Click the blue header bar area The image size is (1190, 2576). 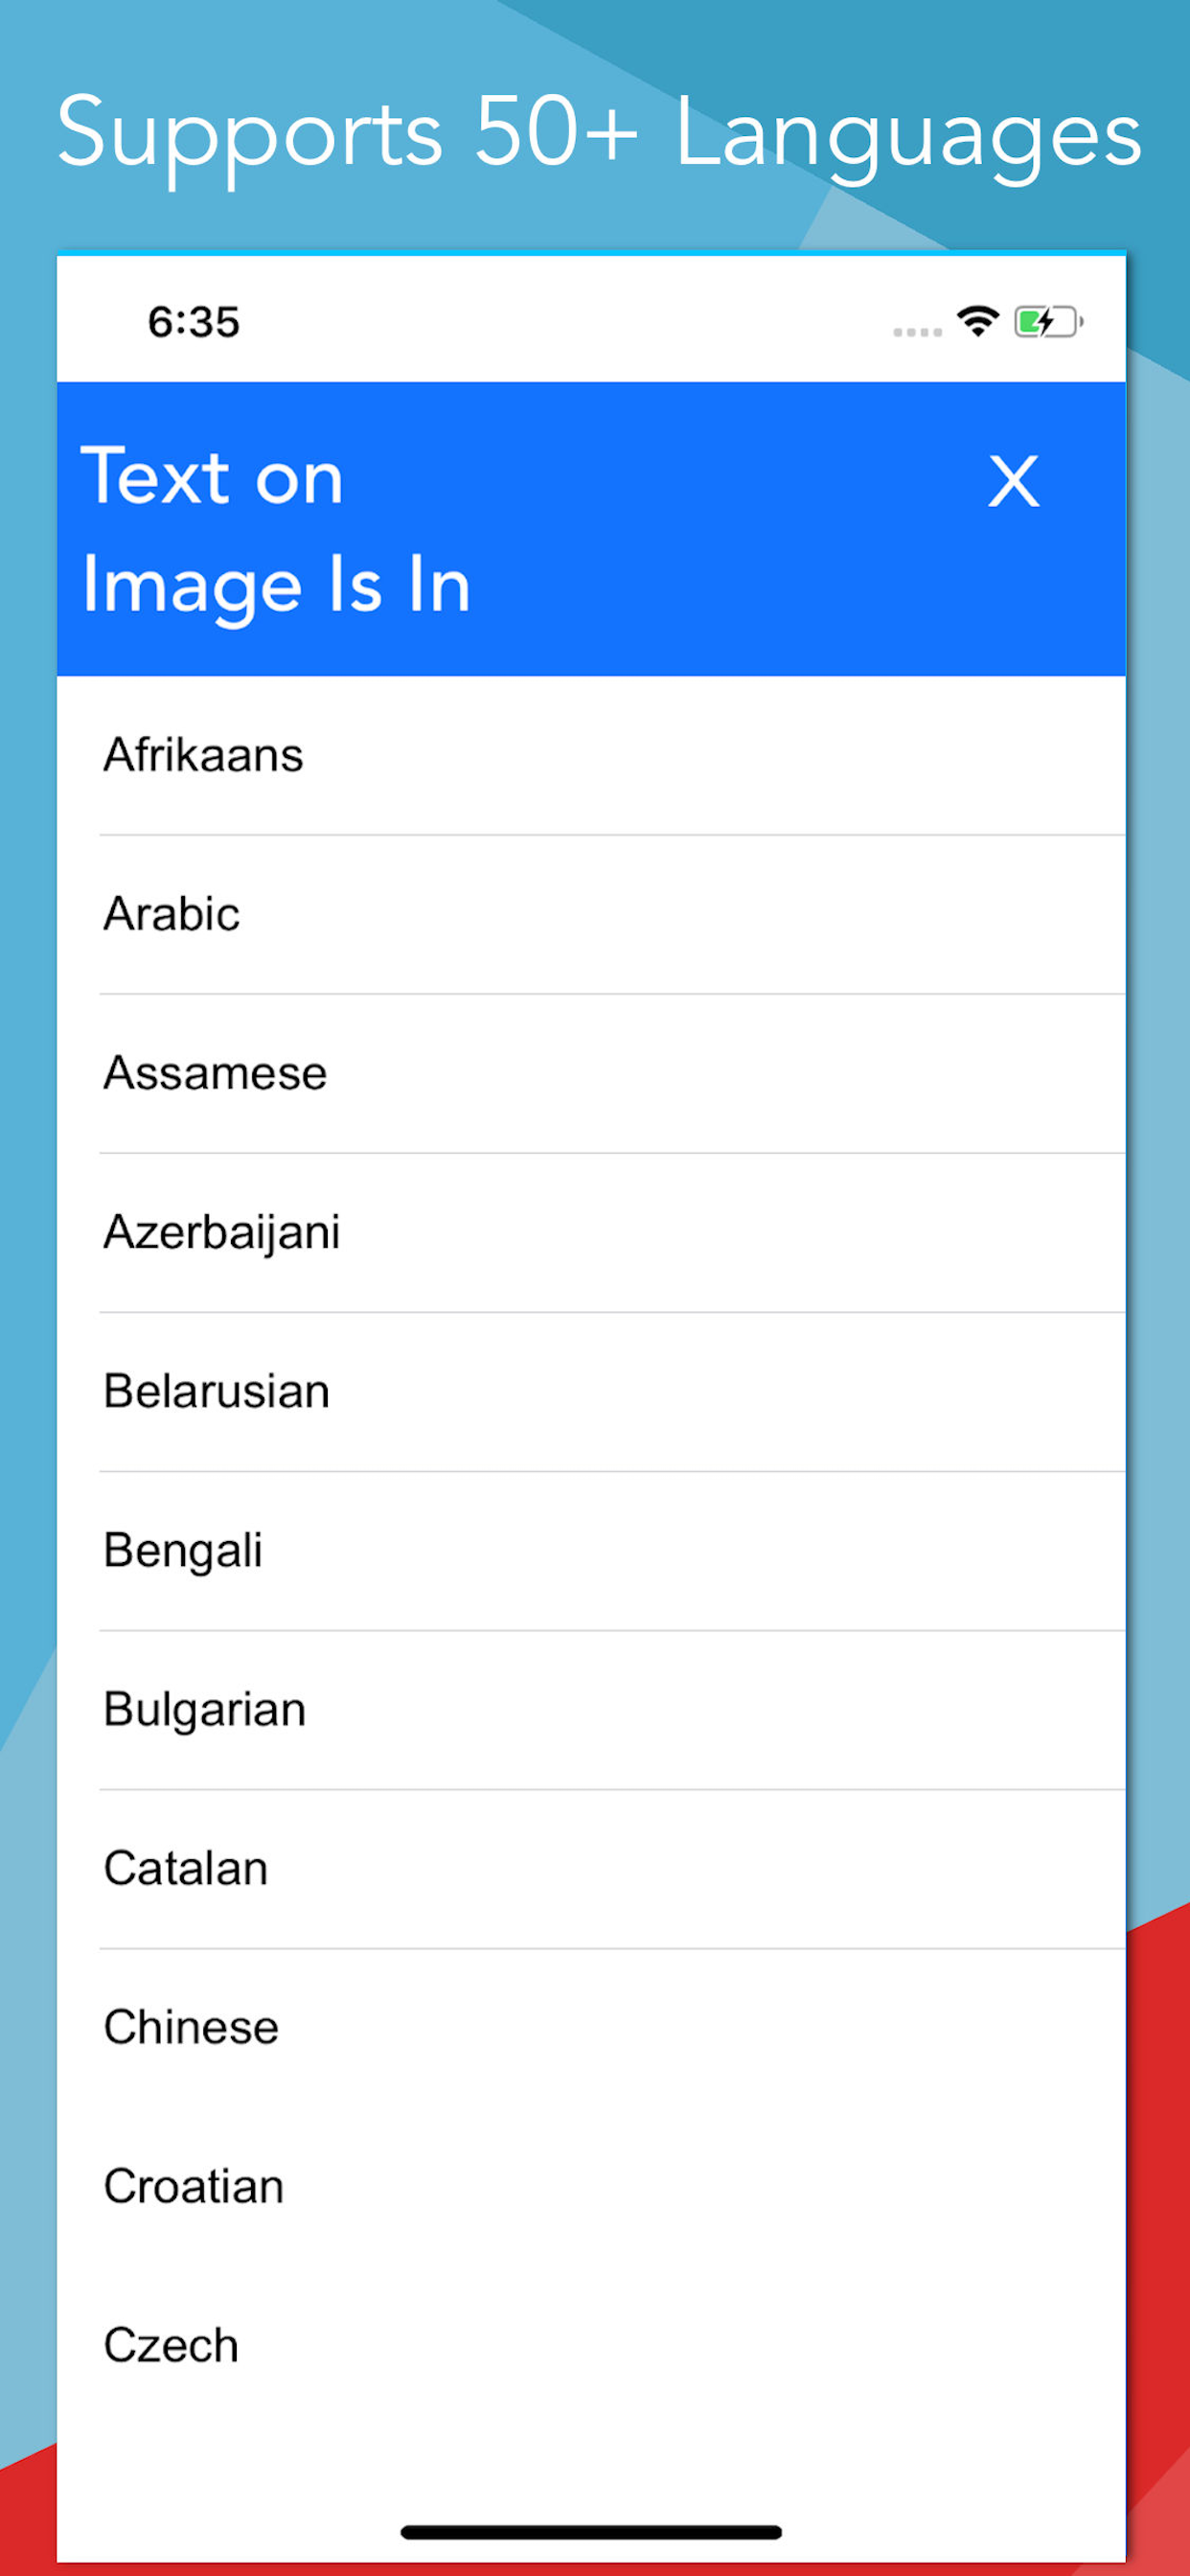coord(591,529)
